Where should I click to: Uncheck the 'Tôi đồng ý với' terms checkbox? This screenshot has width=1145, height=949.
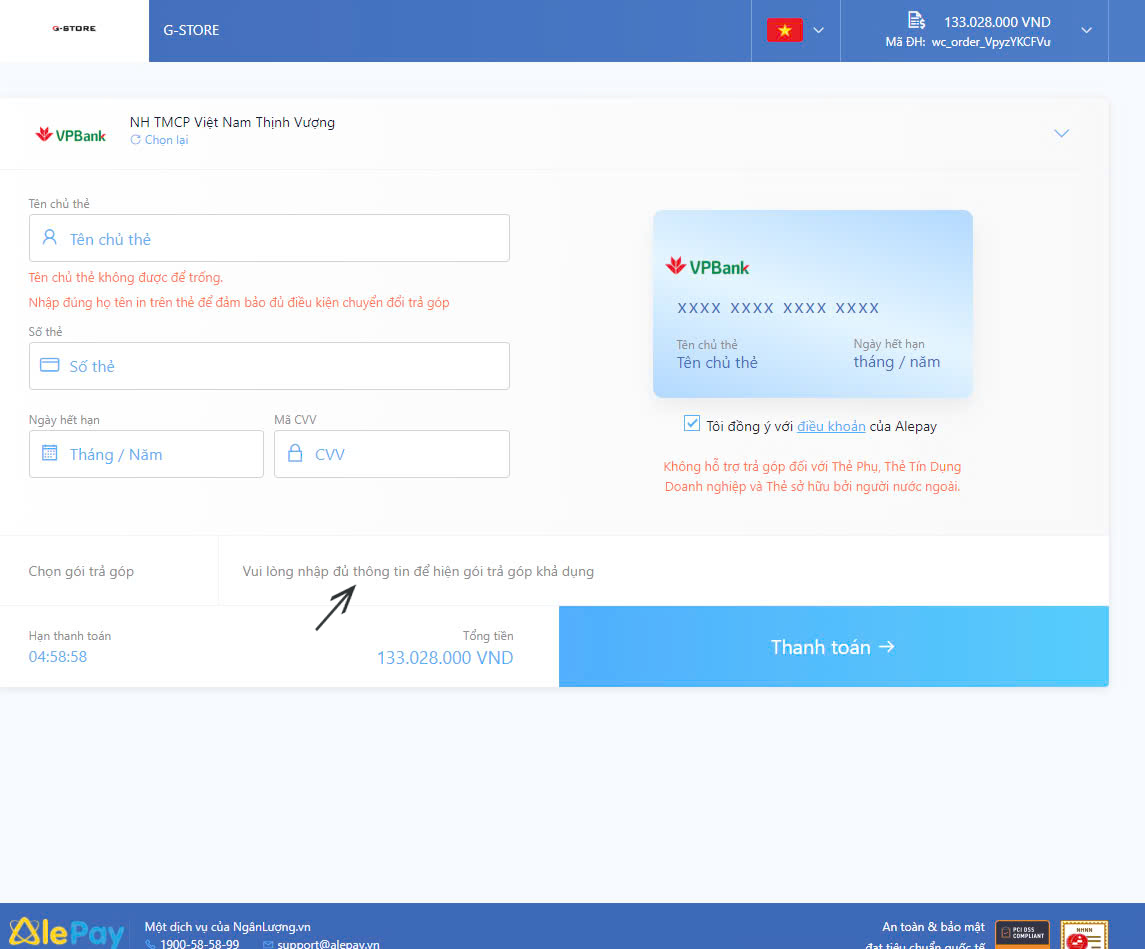(692, 423)
